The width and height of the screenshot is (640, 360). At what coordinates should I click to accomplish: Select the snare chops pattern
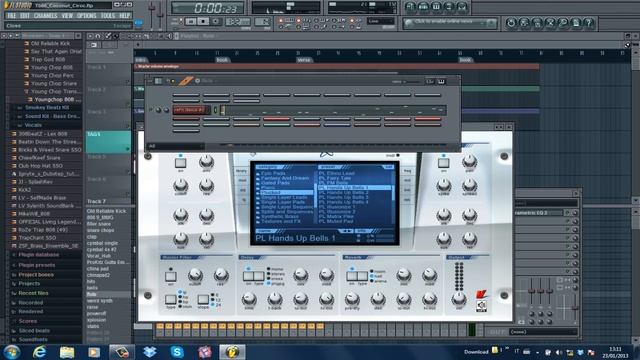(x=101, y=230)
